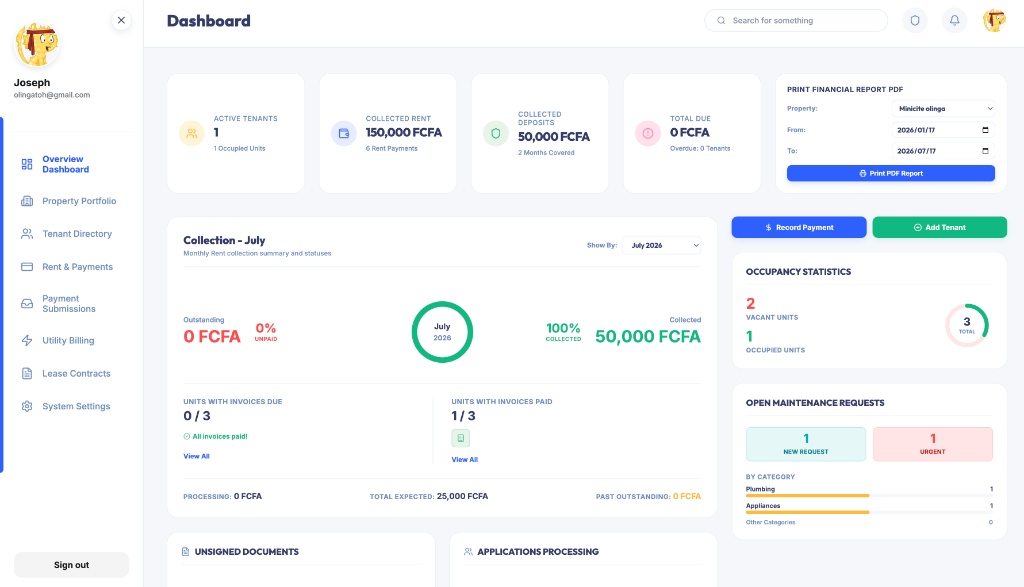Viewport: 1024px width, 587px height.
Task: Click the '150,000 FCFA' collected rent value
Action: click(404, 133)
